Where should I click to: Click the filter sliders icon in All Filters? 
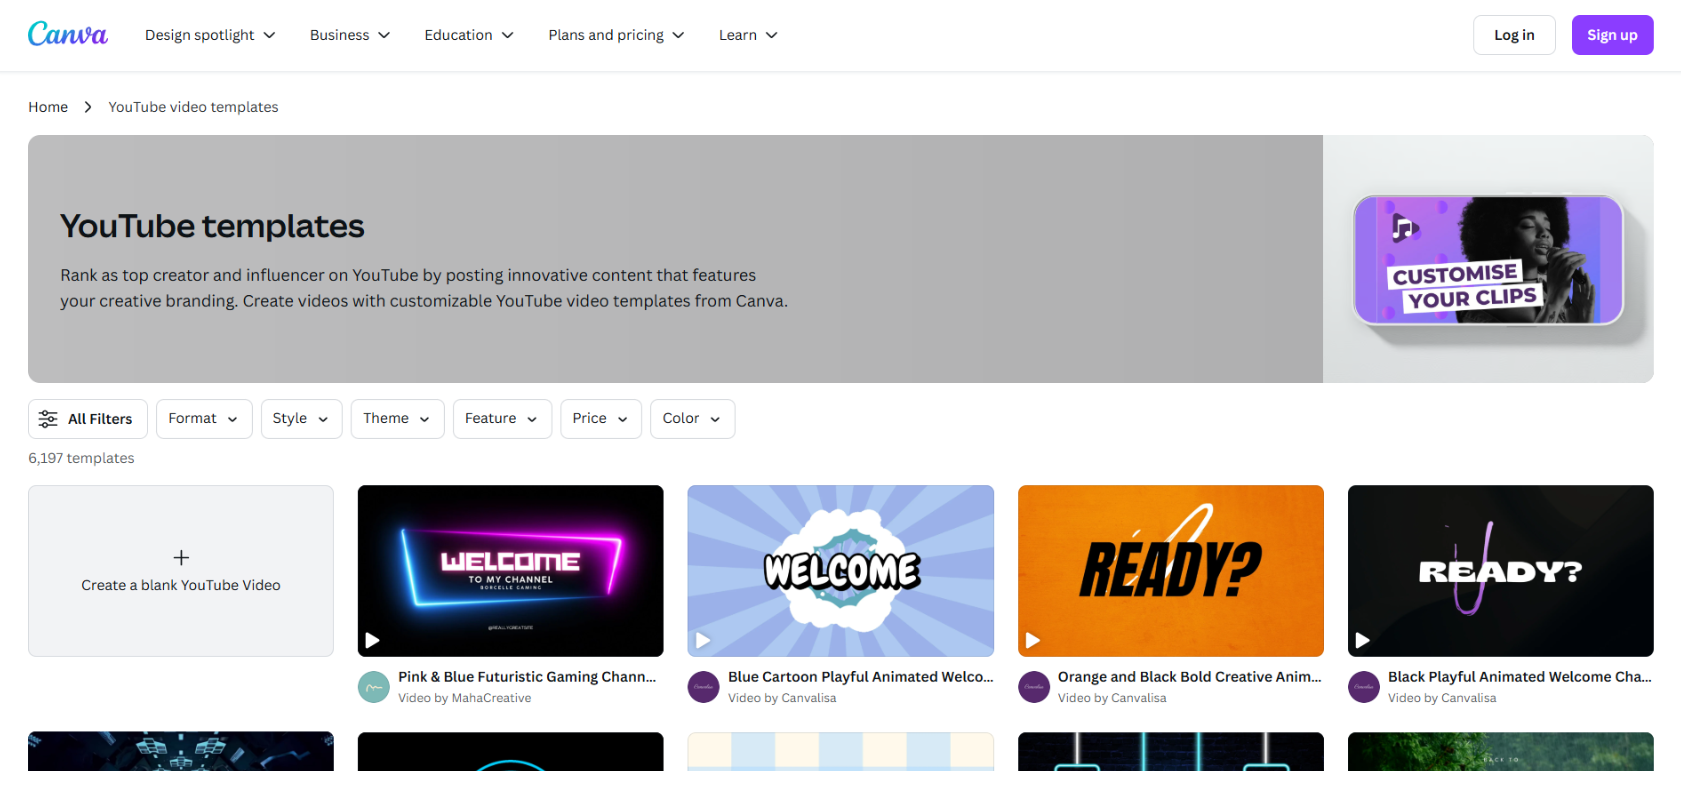pos(48,419)
